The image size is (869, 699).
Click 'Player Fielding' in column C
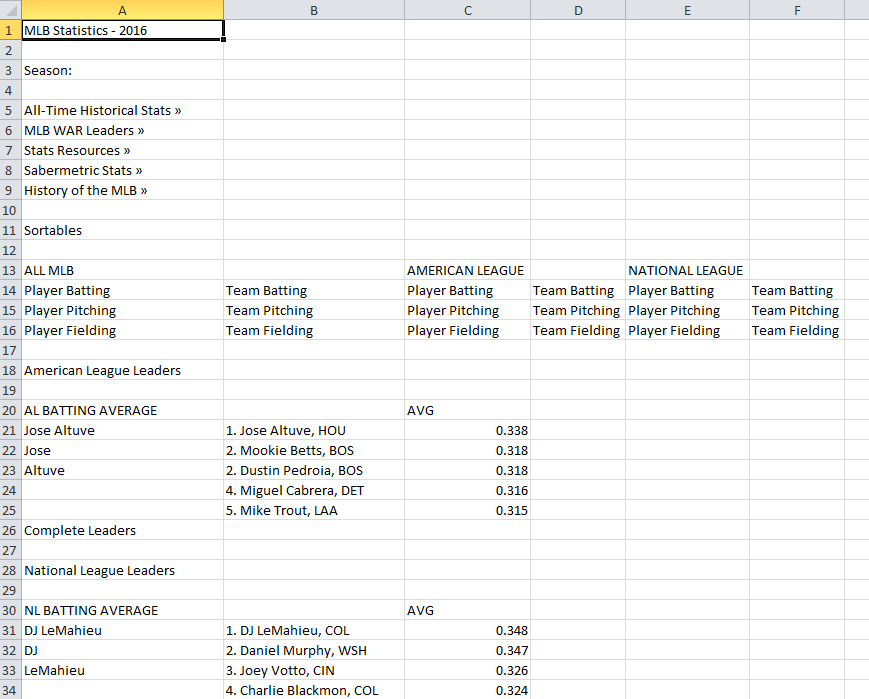click(x=467, y=330)
